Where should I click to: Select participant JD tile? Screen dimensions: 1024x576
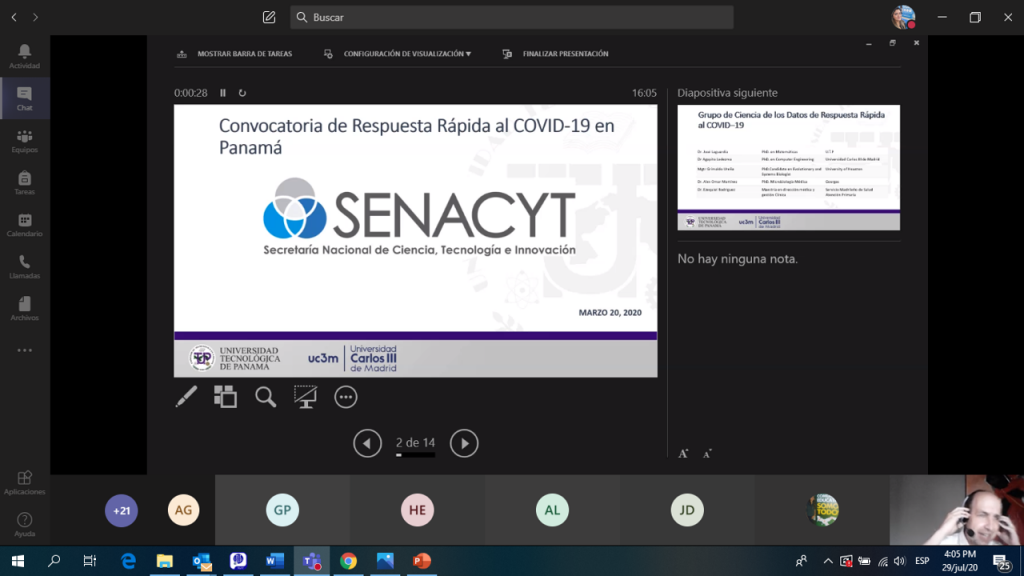(x=687, y=510)
